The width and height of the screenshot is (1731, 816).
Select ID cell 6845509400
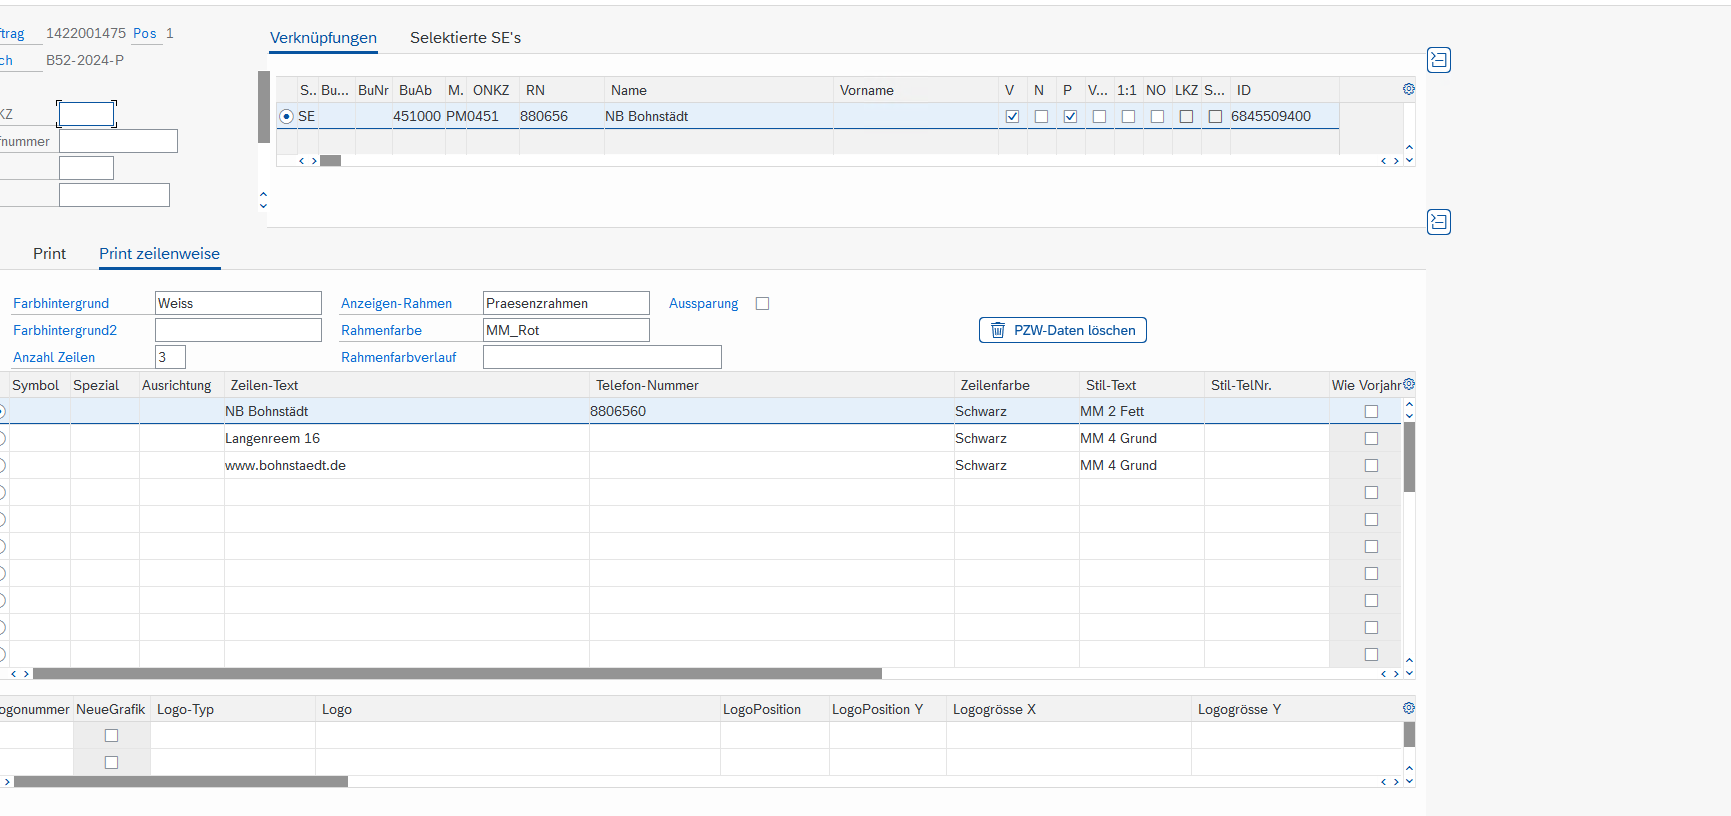(1285, 116)
